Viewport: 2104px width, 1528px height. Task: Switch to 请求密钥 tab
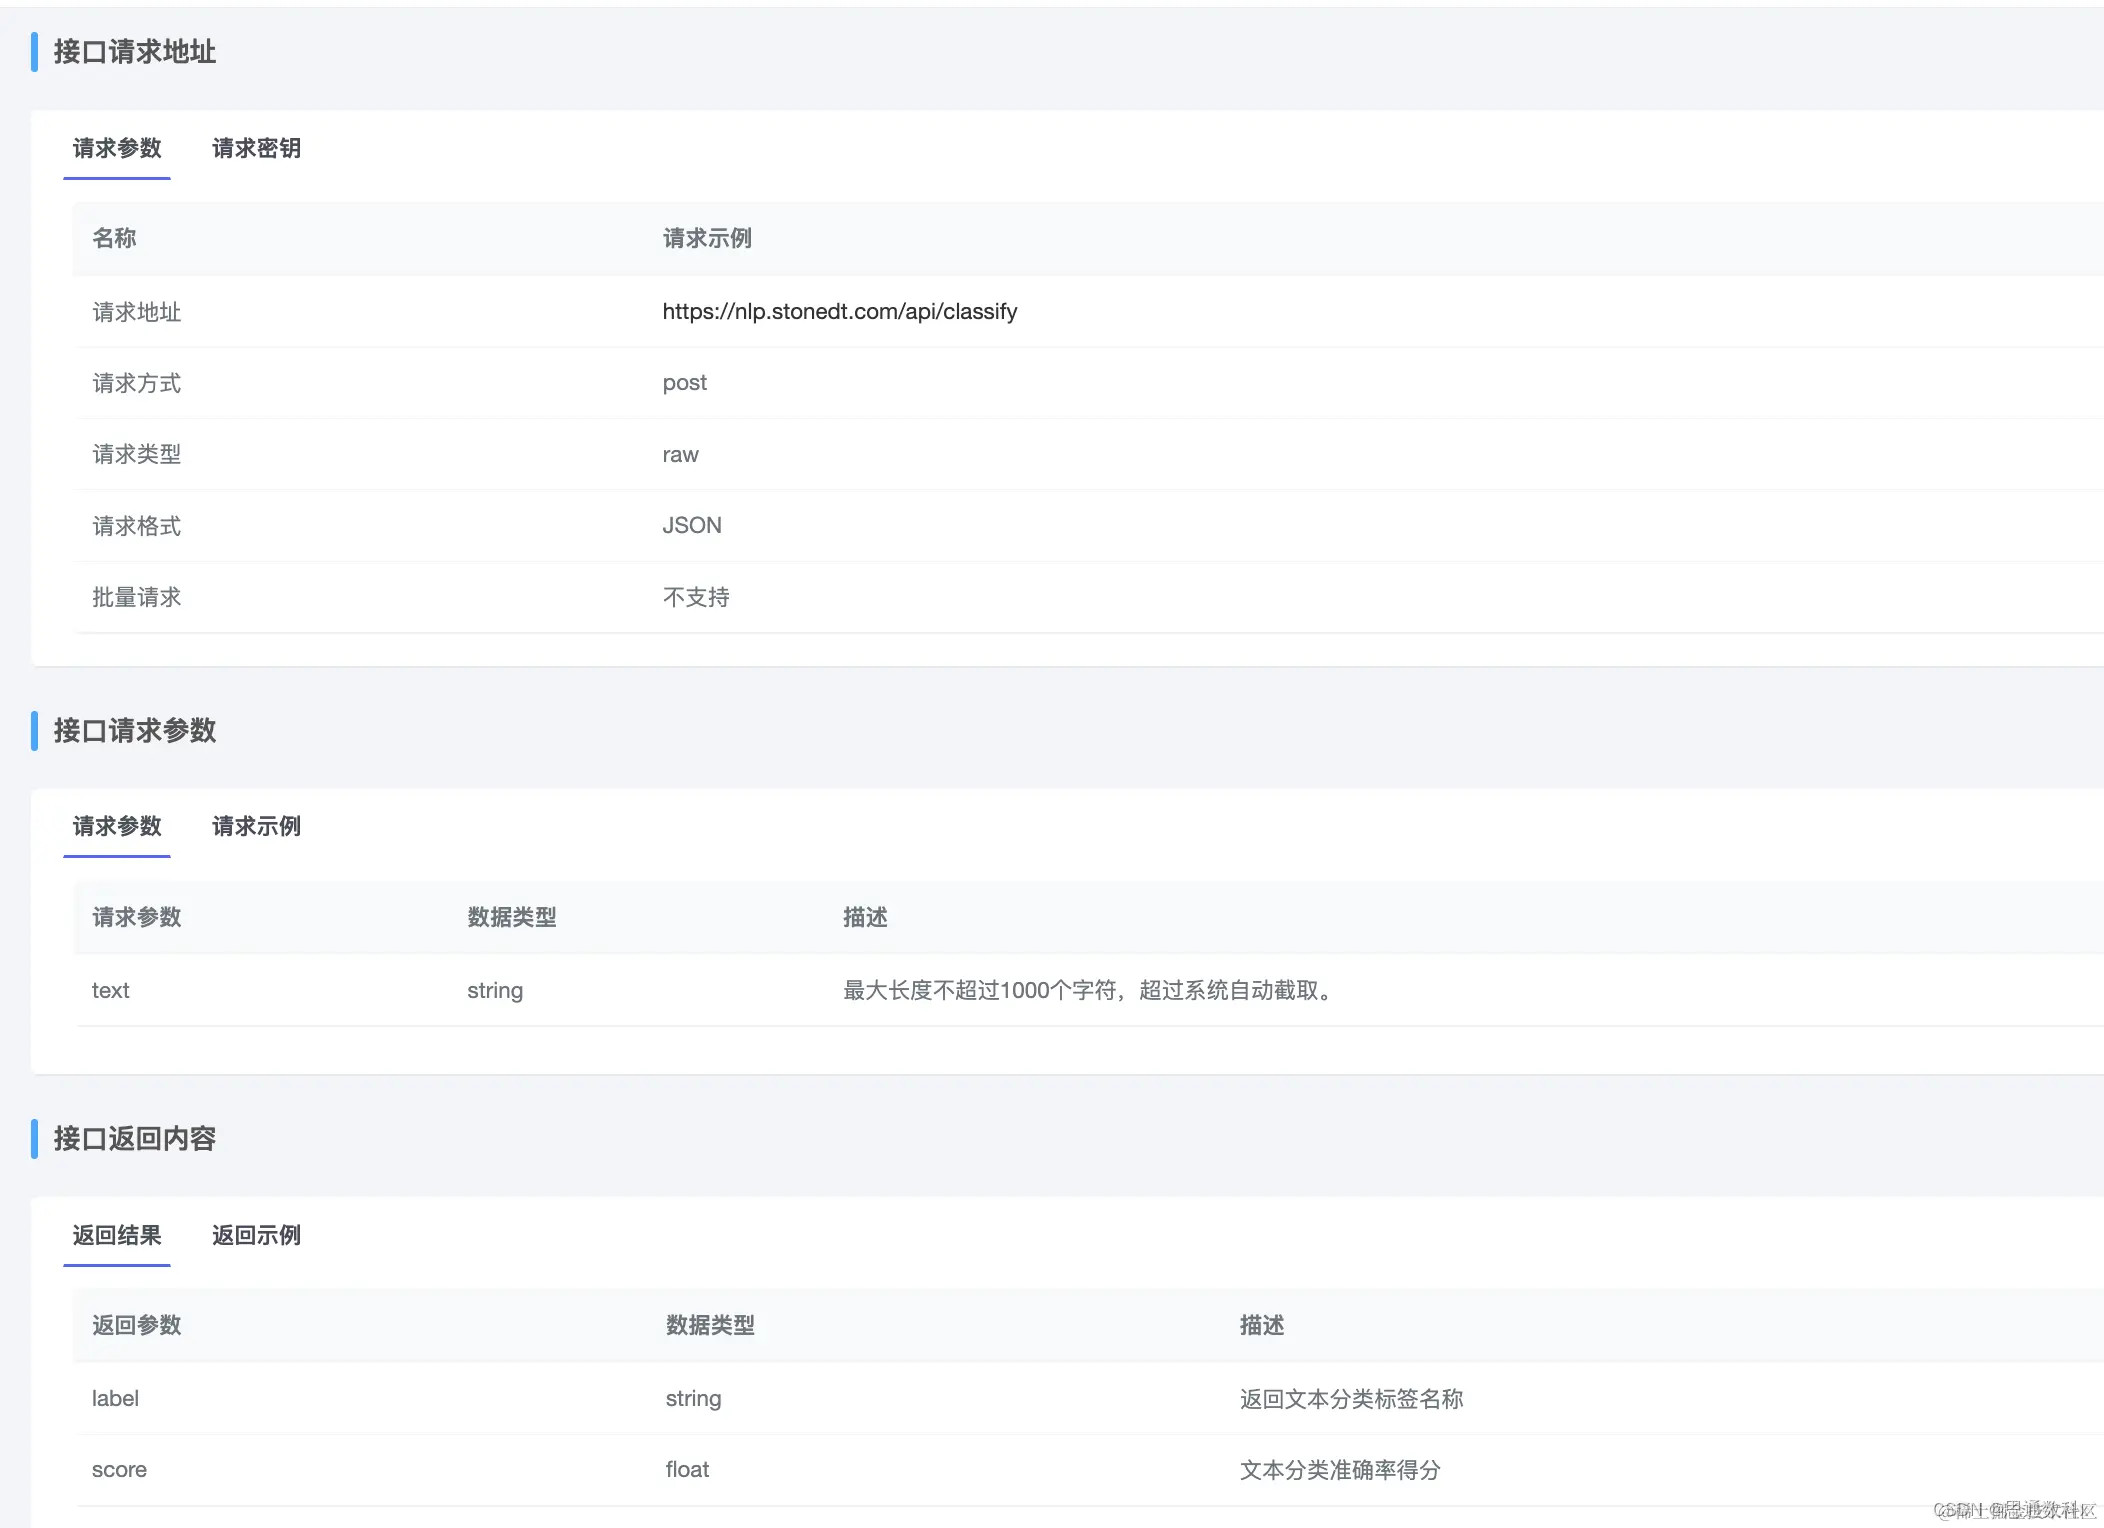(x=256, y=148)
